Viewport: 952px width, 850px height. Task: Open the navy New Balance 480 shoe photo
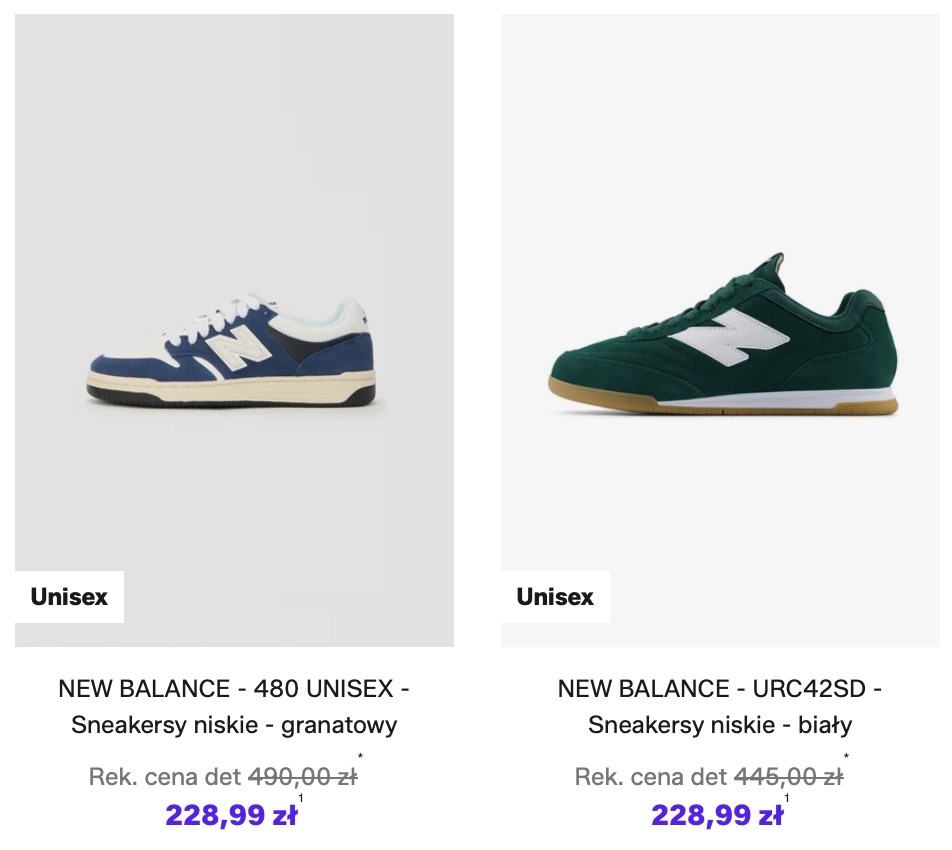click(x=234, y=330)
